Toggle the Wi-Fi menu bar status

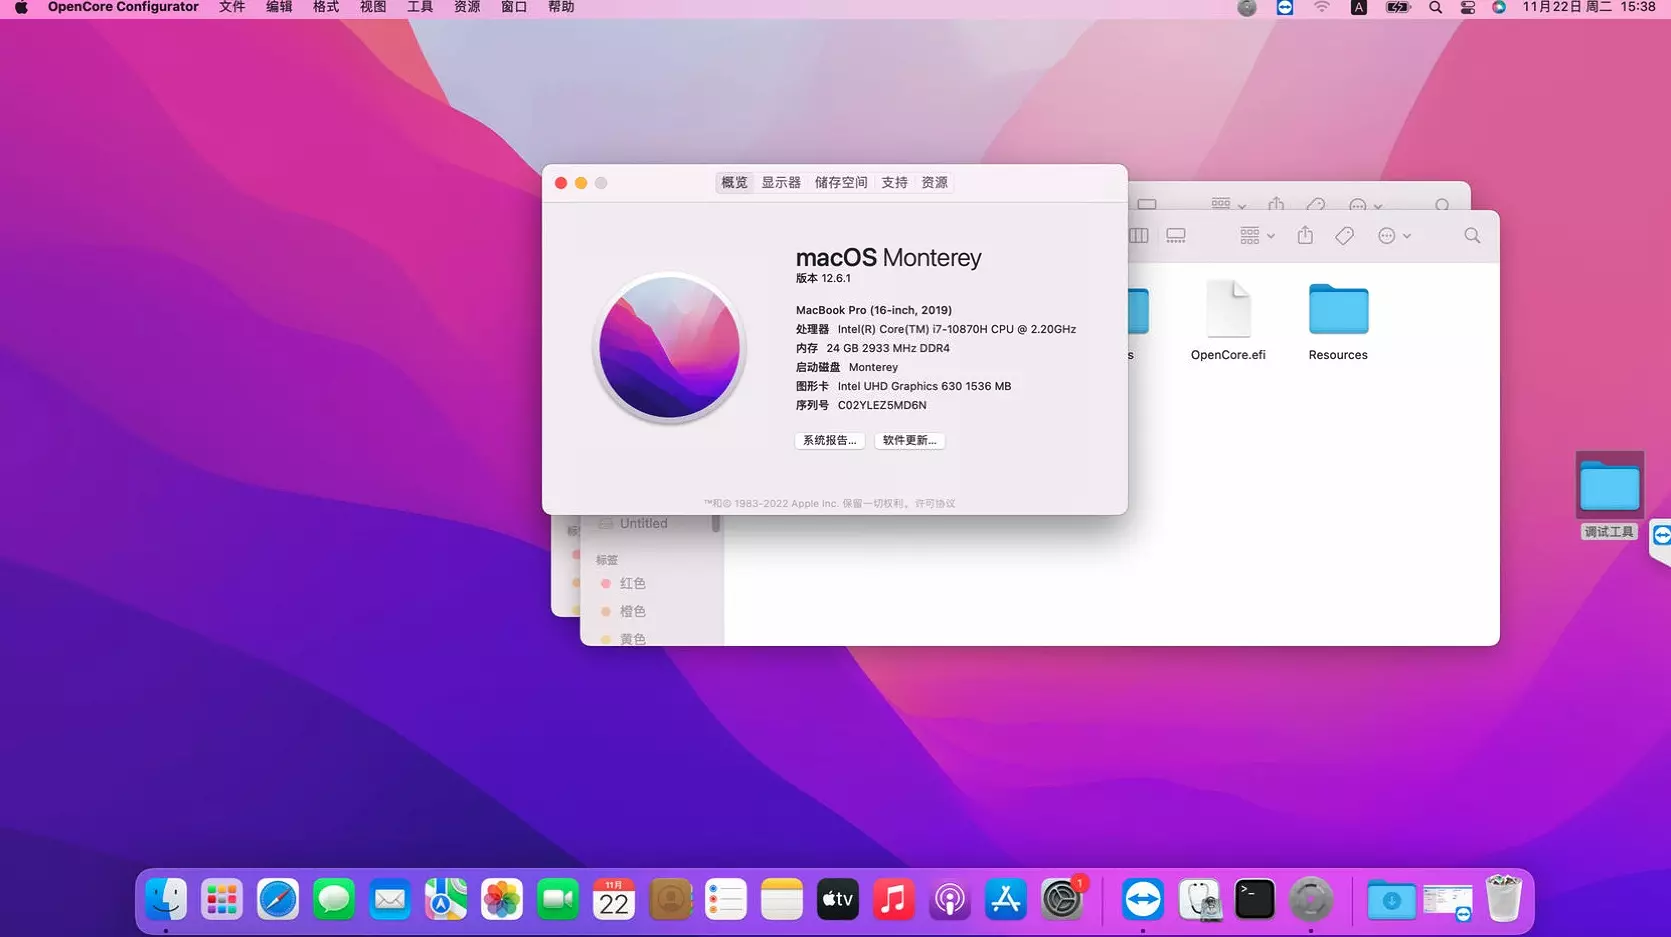pyautogui.click(x=1322, y=8)
